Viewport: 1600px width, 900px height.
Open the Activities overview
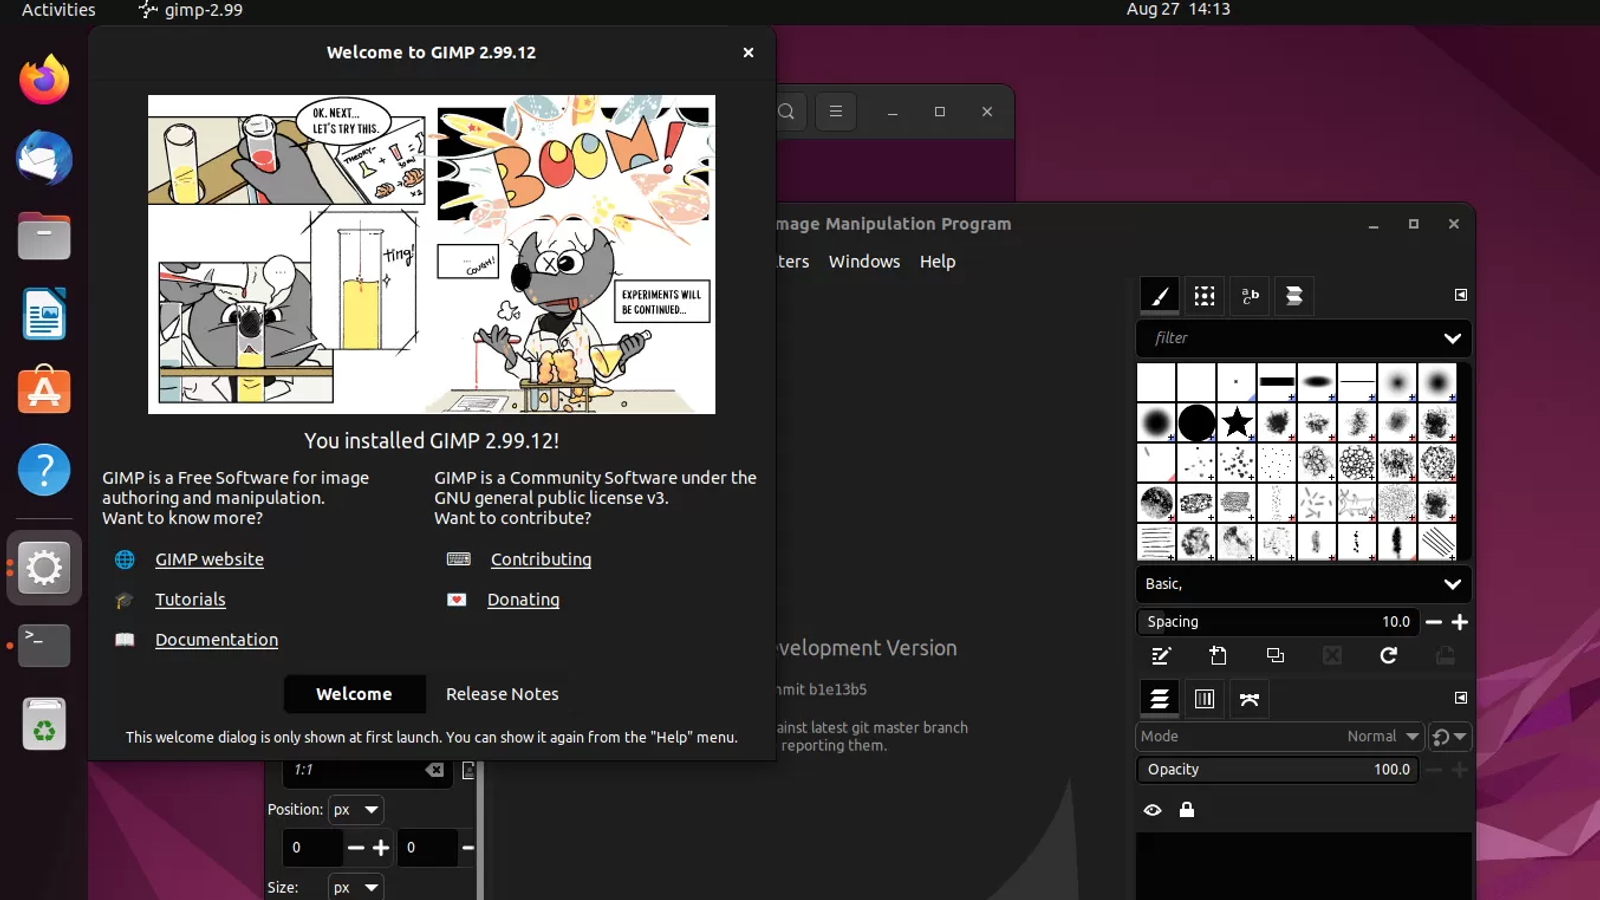(59, 10)
